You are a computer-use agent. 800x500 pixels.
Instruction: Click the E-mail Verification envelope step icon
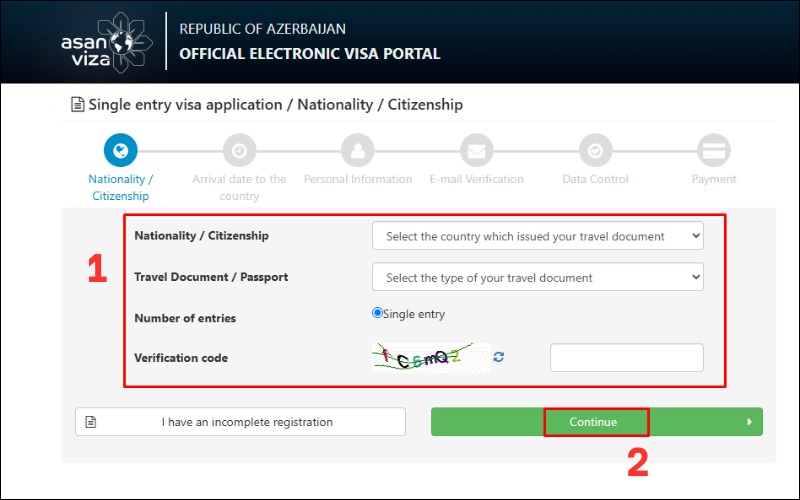pos(476,152)
